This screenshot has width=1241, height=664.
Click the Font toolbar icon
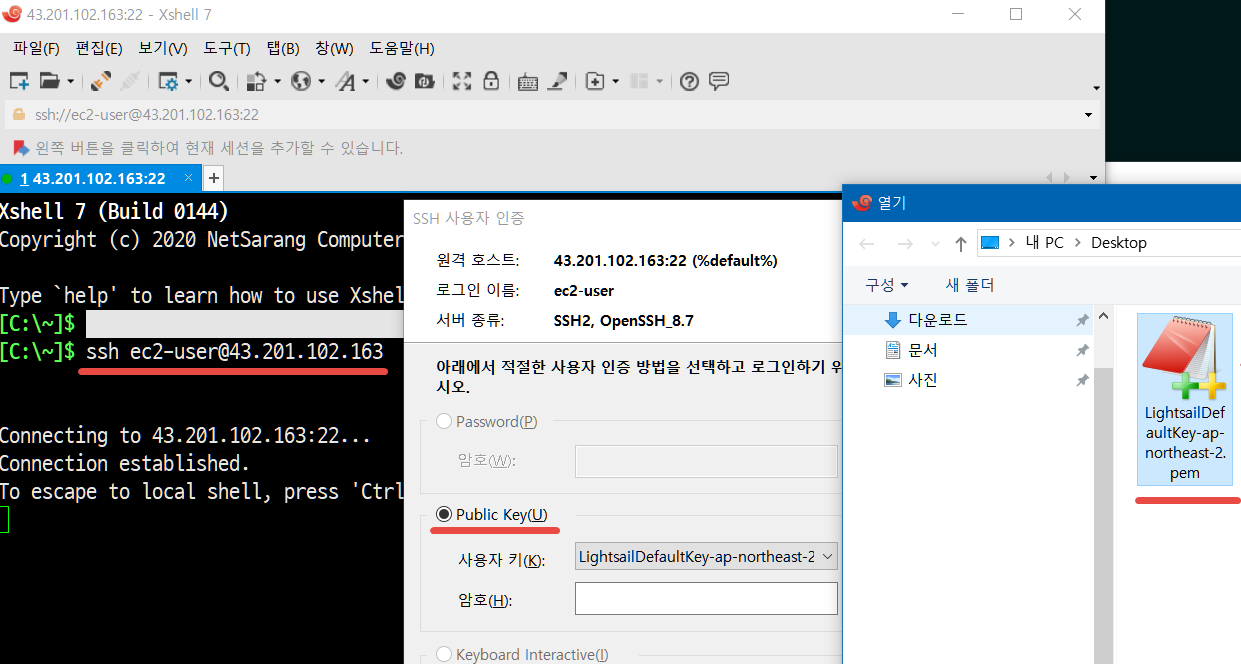coord(345,82)
